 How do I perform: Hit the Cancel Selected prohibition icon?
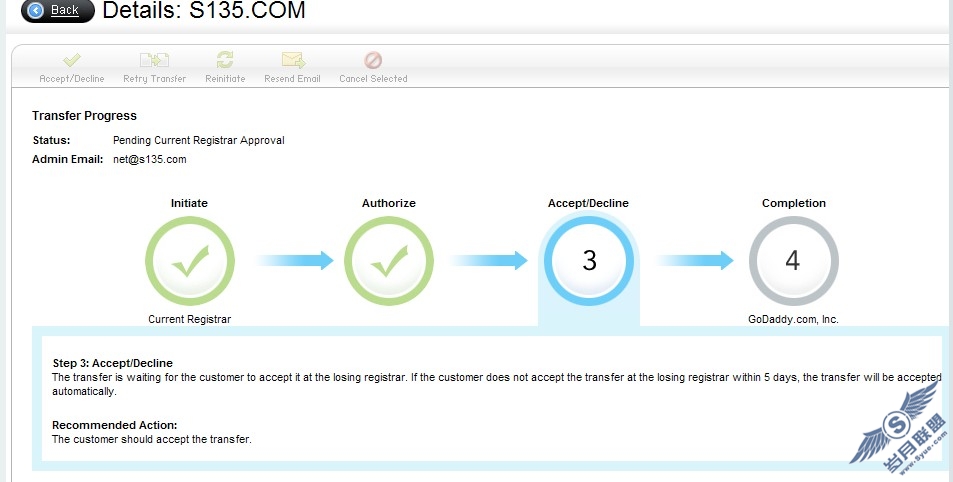[373, 61]
